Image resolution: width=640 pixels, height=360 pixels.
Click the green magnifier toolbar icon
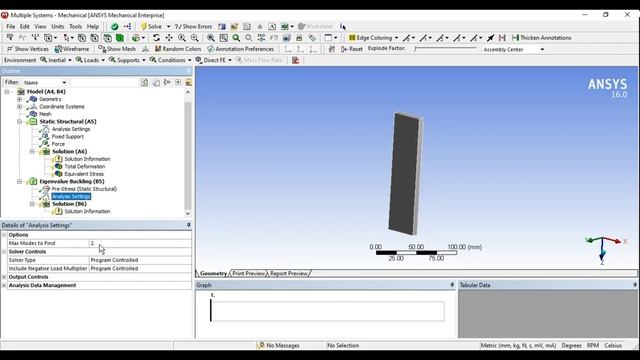click(236, 38)
